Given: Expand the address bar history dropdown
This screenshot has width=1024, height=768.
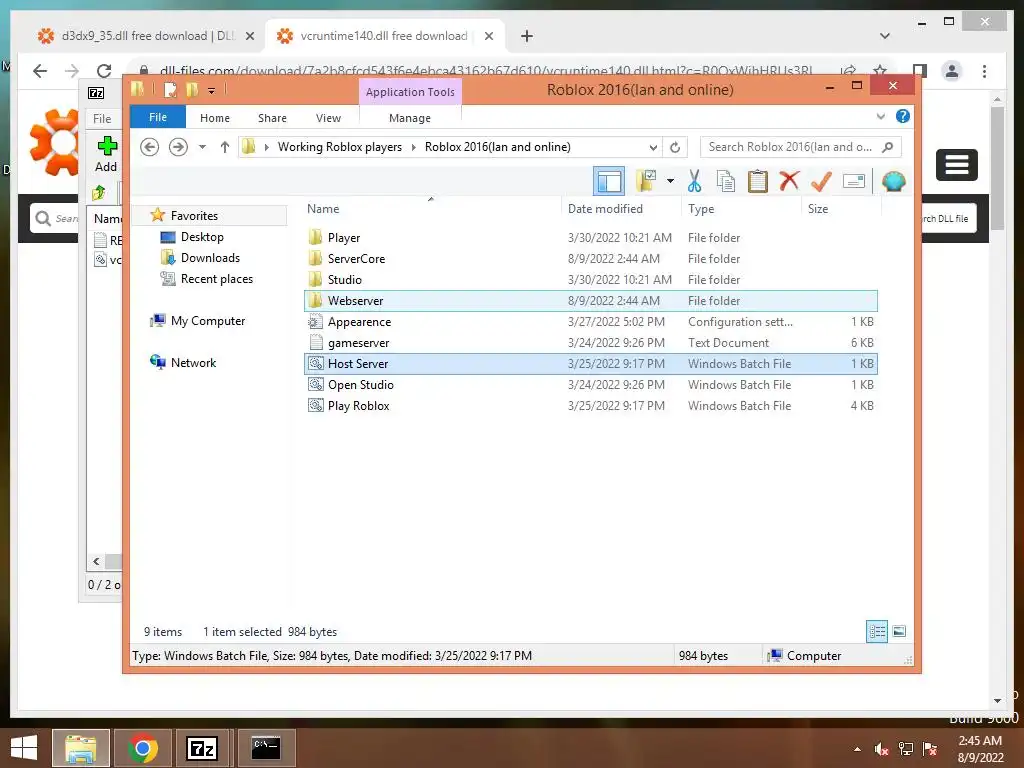Looking at the screenshot, I should pyautogui.click(x=653, y=147).
